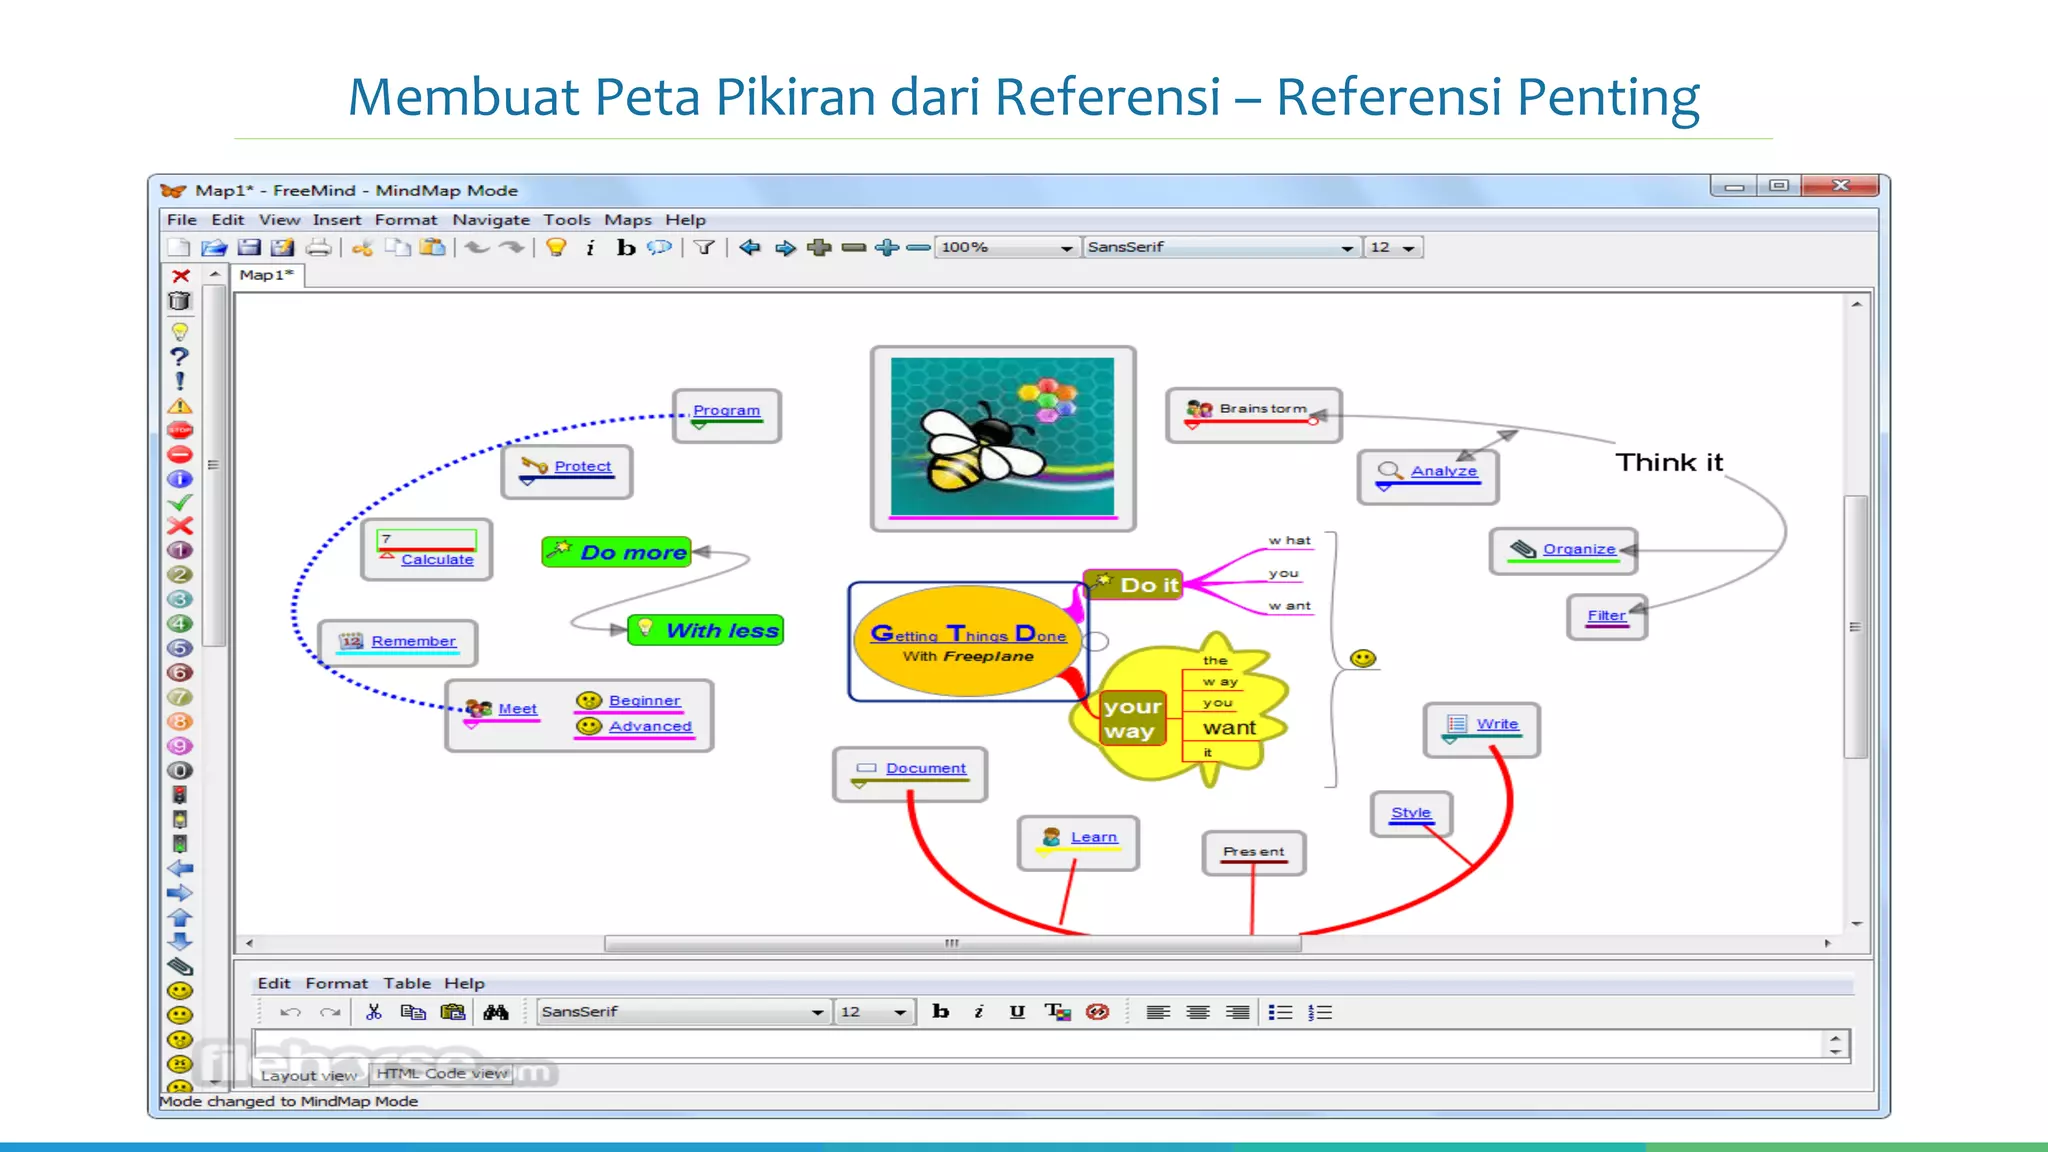Click the green checkmark icon in left sidebar

tap(180, 503)
